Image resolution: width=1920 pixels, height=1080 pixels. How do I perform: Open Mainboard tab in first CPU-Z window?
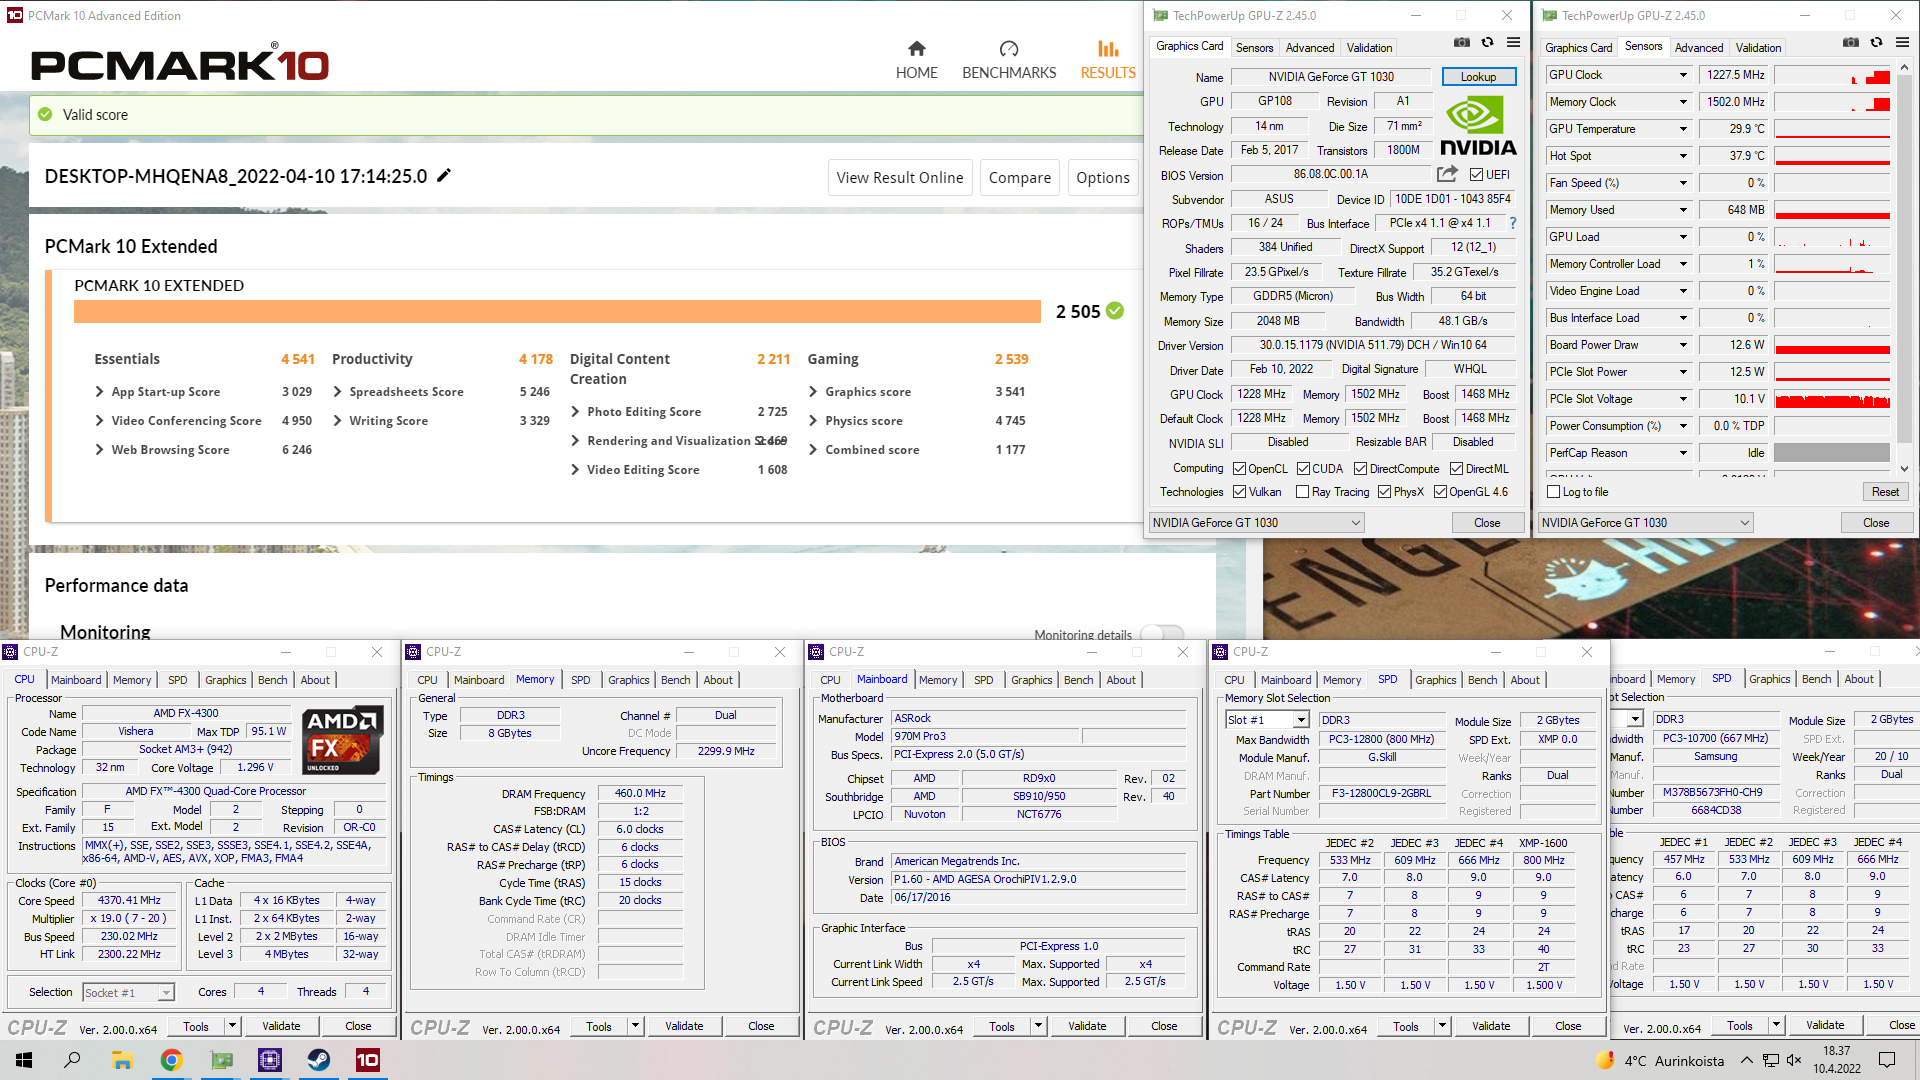76,680
